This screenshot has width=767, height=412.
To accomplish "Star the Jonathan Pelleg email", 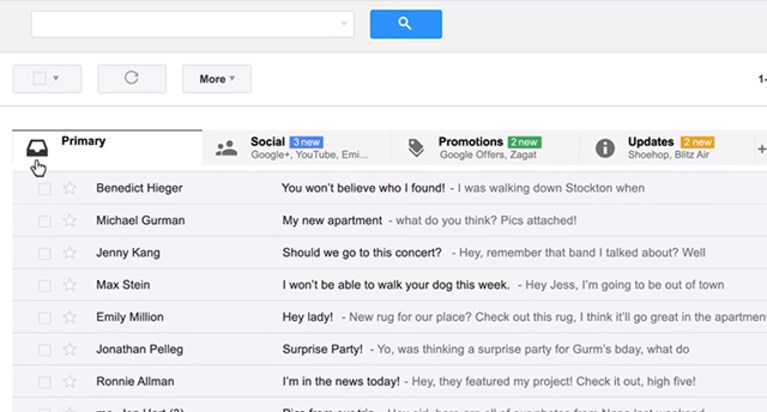I will 69,349.
